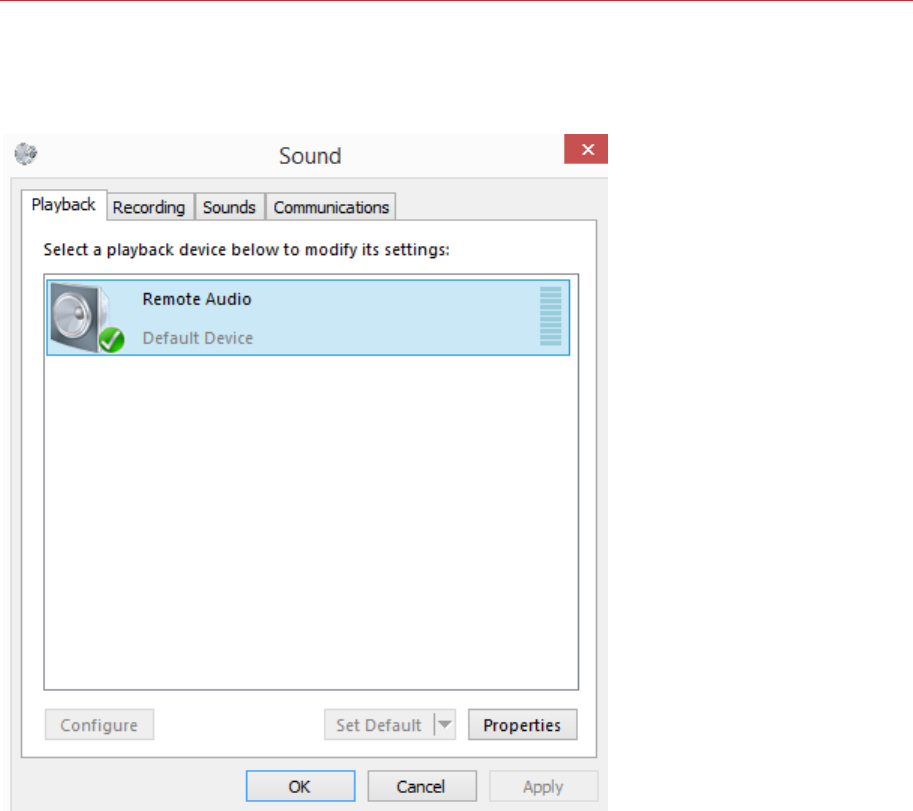Select the Remote Audio device name
913x811 pixels.
[x=197, y=299]
